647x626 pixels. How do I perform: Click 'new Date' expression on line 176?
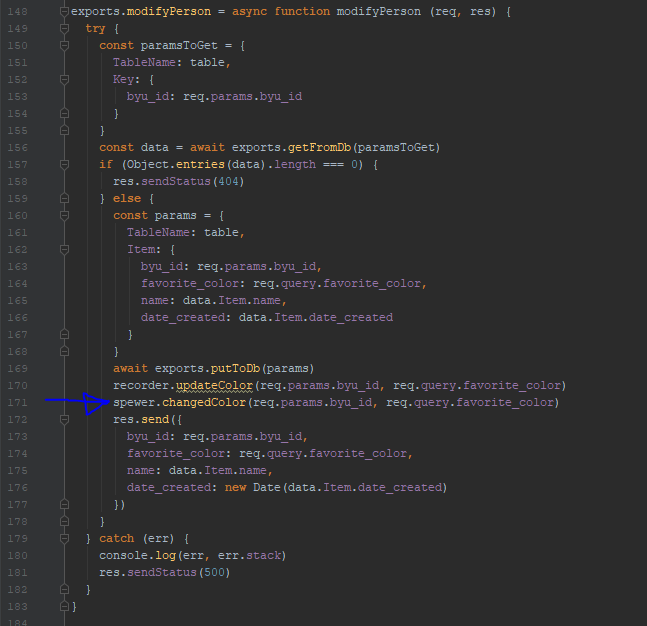tap(253, 487)
